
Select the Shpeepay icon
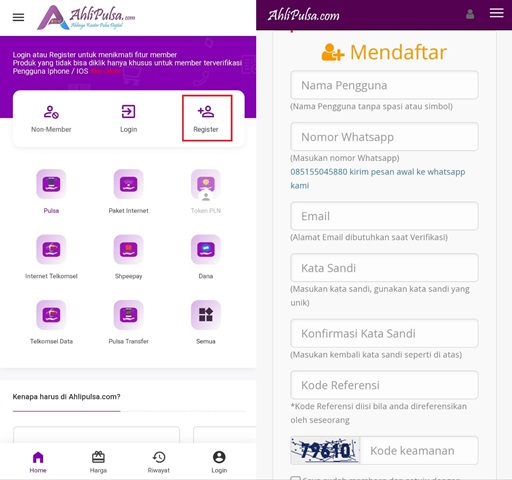click(128, 249)
